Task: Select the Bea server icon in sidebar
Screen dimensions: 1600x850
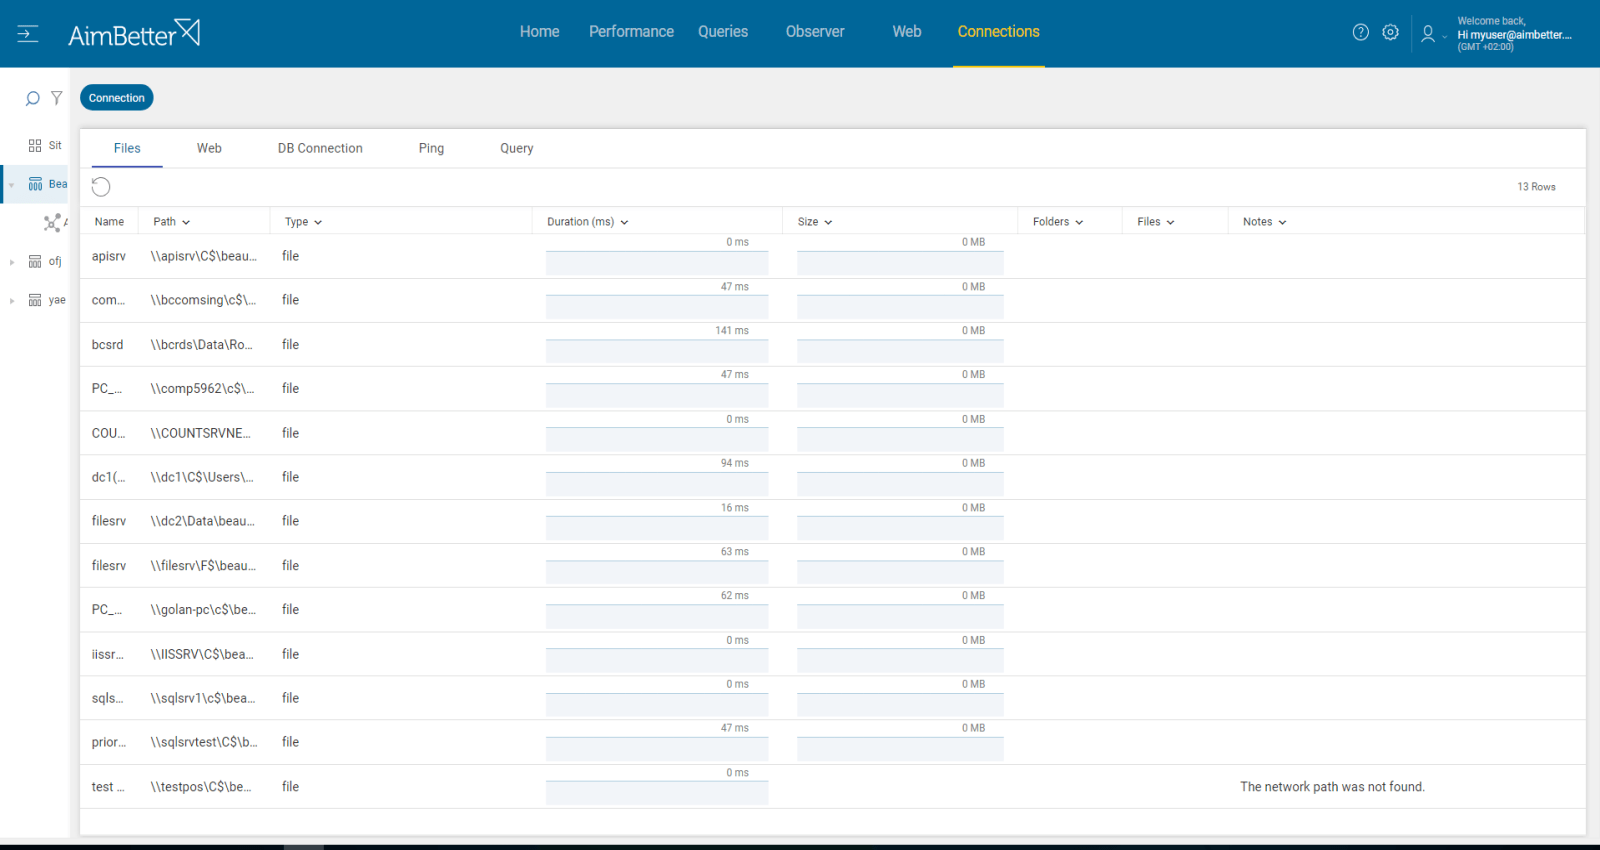Action: 35,184
